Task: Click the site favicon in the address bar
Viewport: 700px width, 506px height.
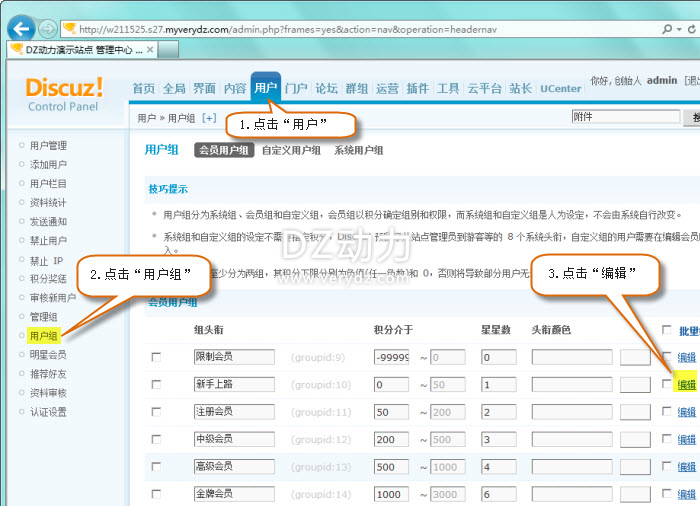Action: (71, 27)
